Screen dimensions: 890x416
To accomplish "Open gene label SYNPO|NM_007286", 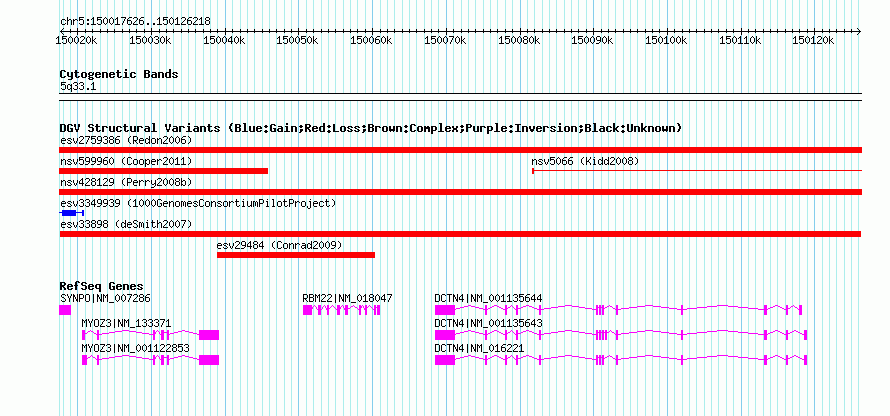I will (106, 299).
